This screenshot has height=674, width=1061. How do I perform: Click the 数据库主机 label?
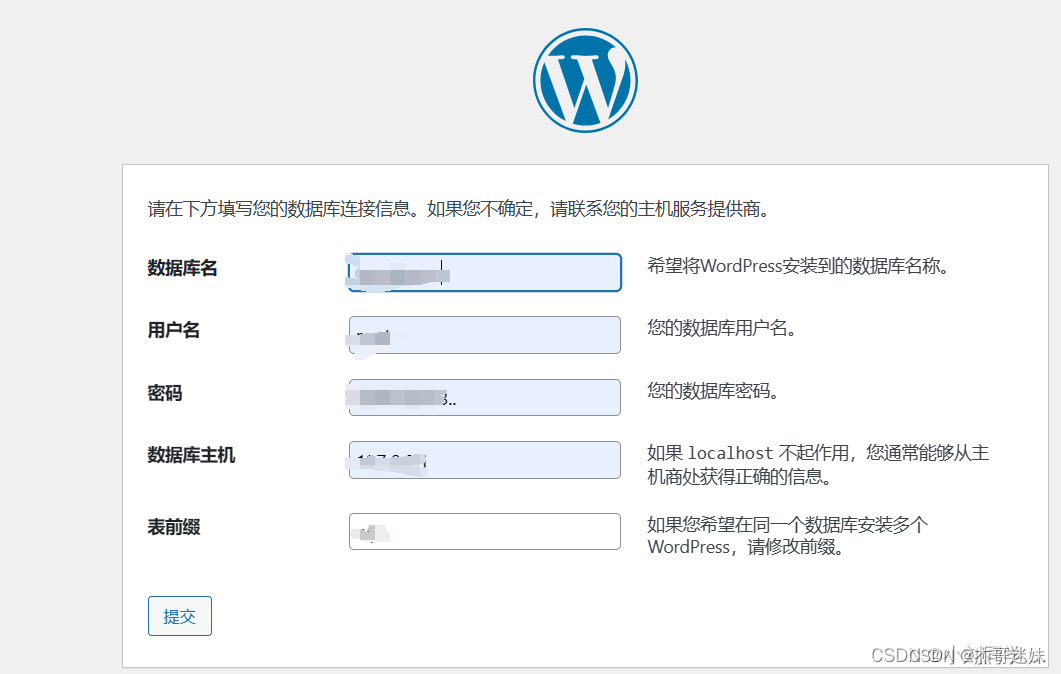191,455
